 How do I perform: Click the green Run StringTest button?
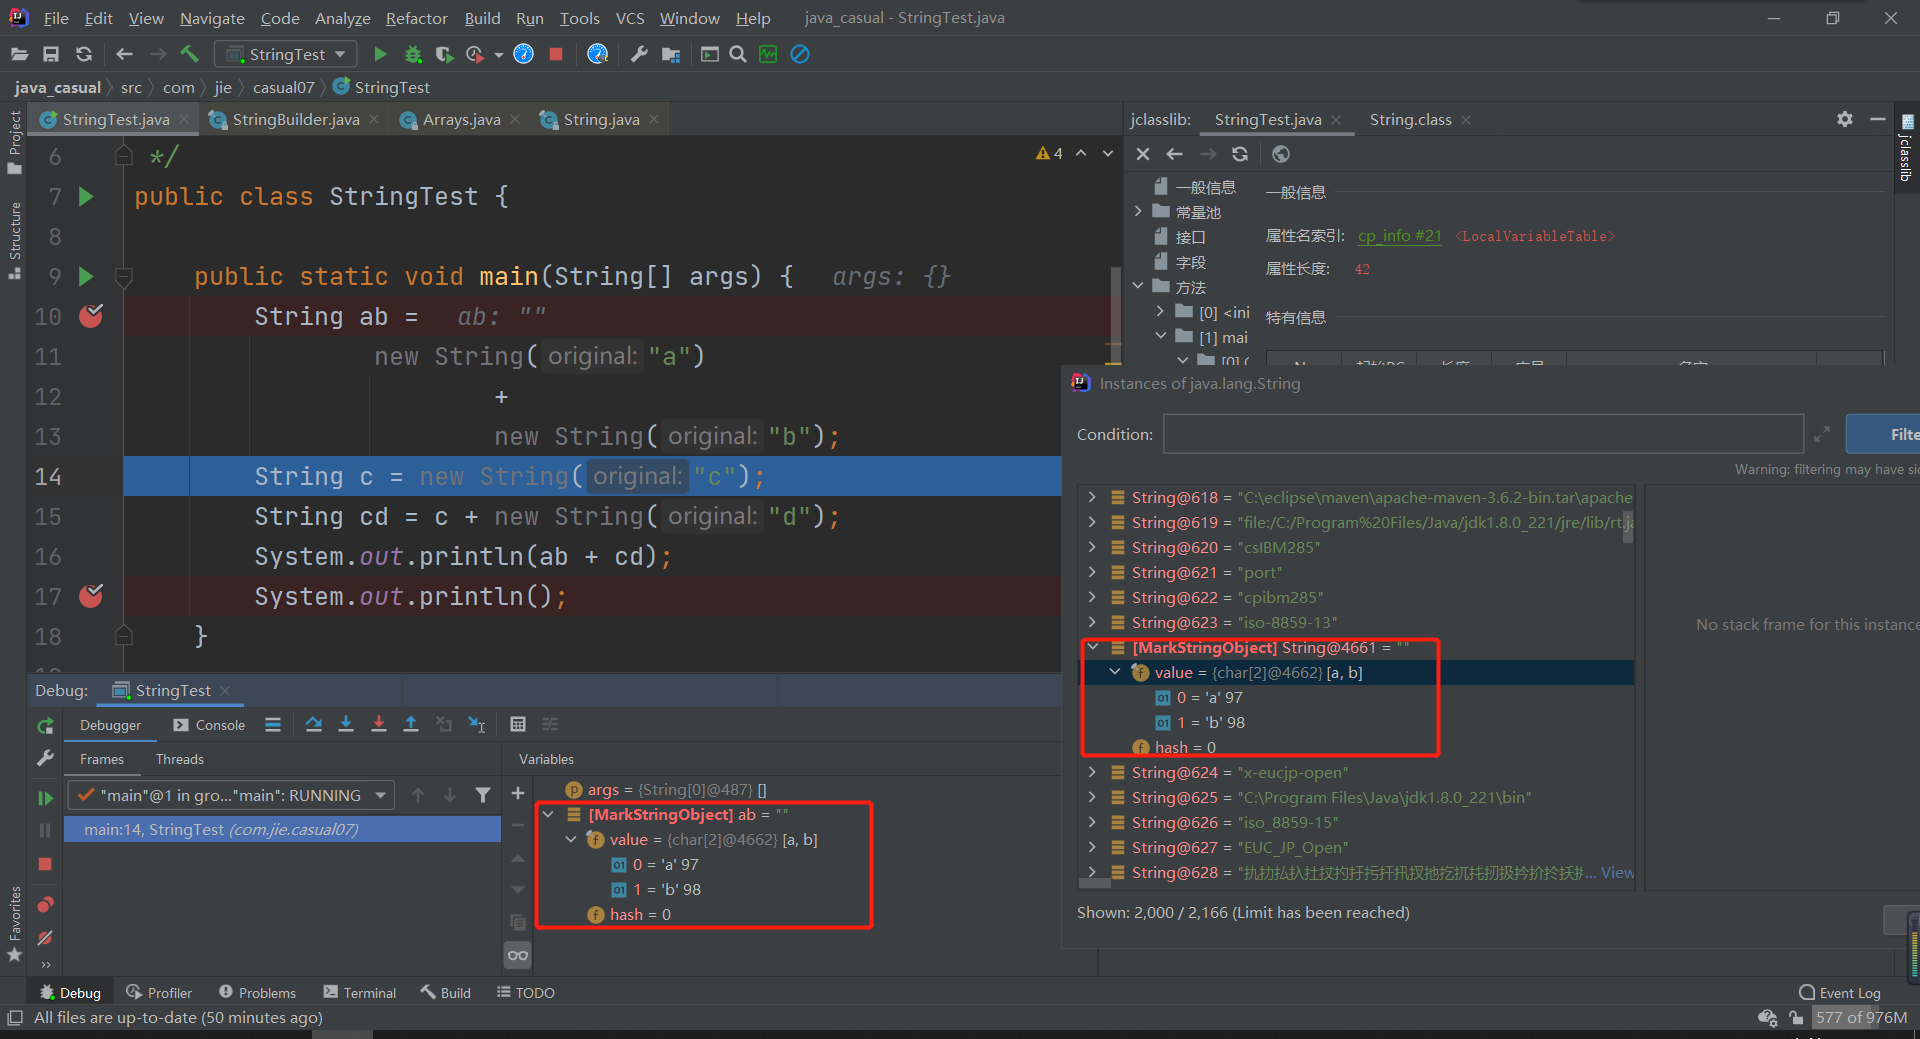click(x=380, y=54)
